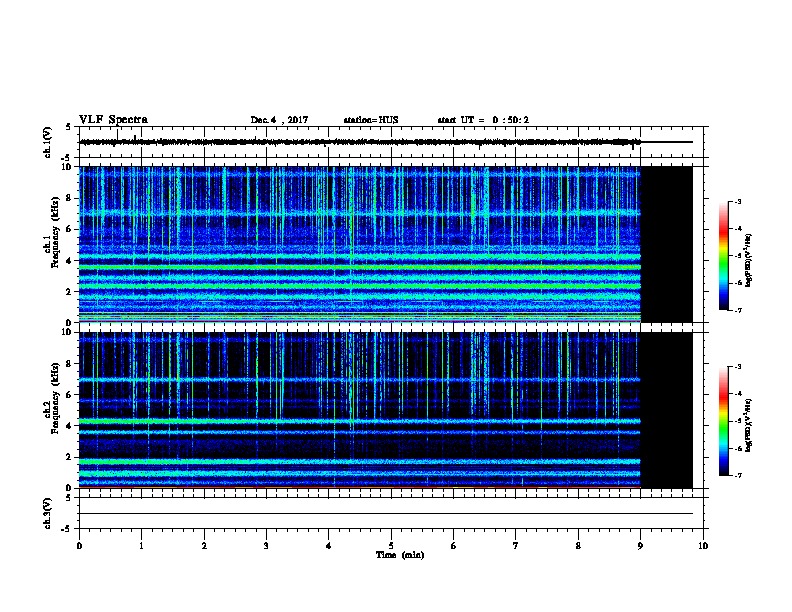Click time axis tick label '3'
Screen dimensions: 792x612
266,546
